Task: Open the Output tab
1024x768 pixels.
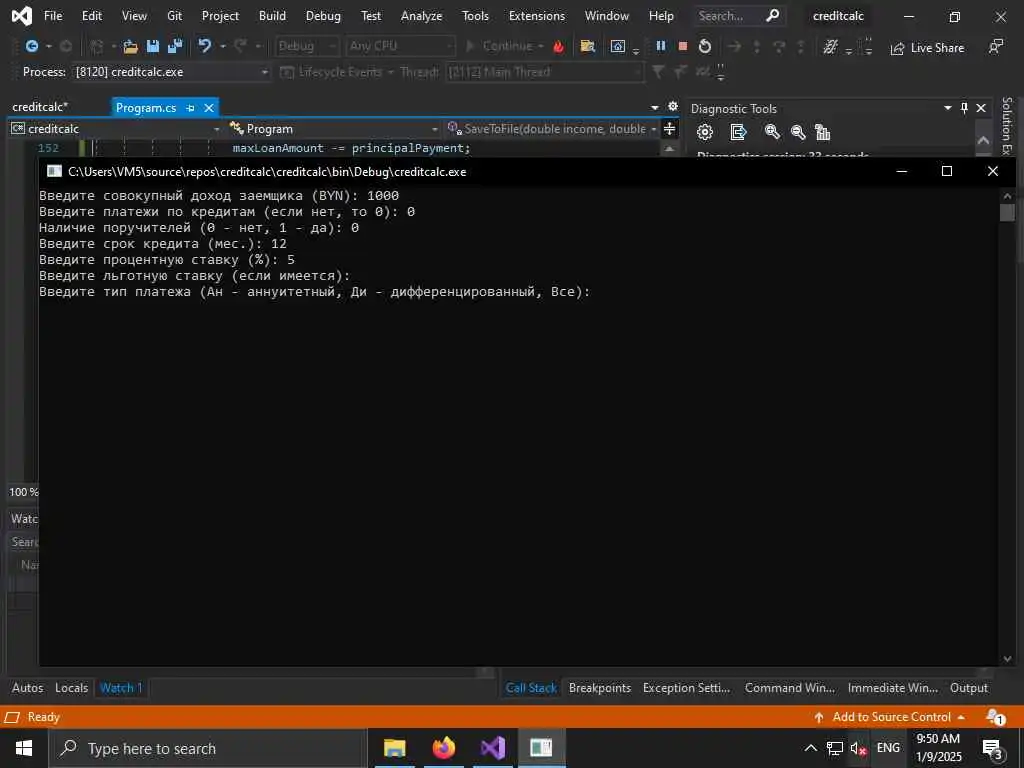Action: pyautogui.click(x=968, y=688)
